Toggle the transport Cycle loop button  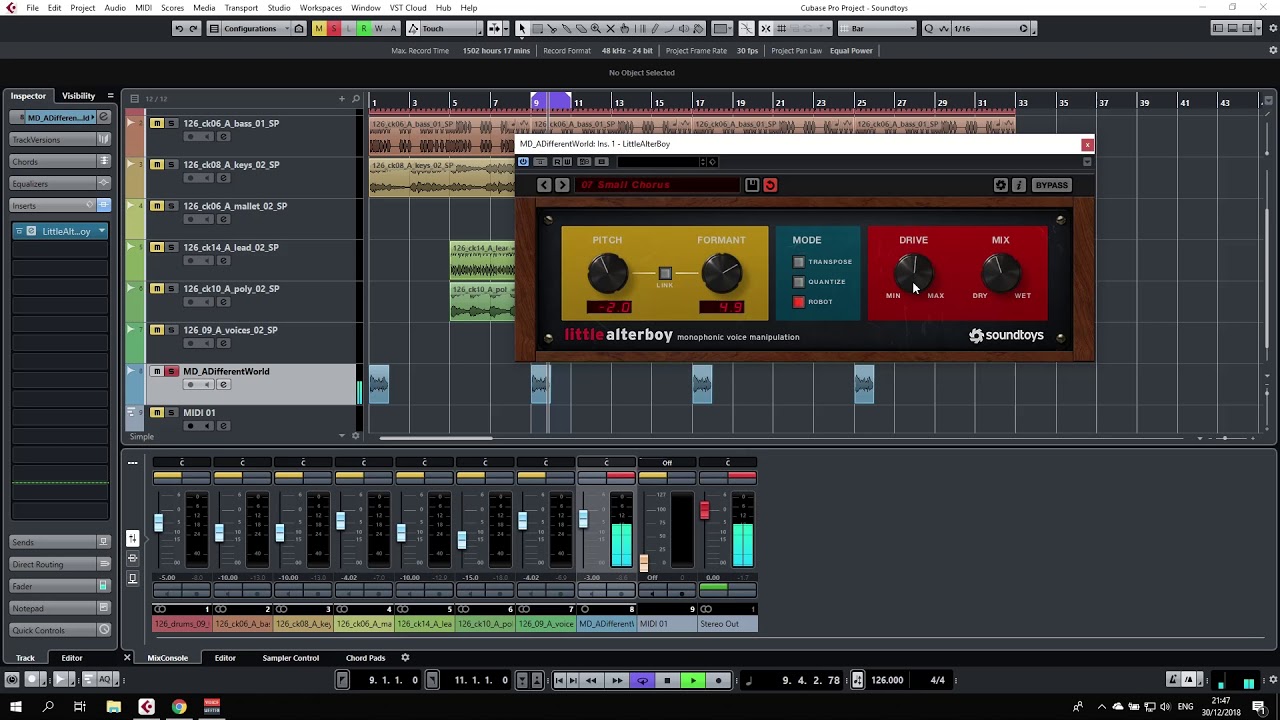(x=642, y=680)
